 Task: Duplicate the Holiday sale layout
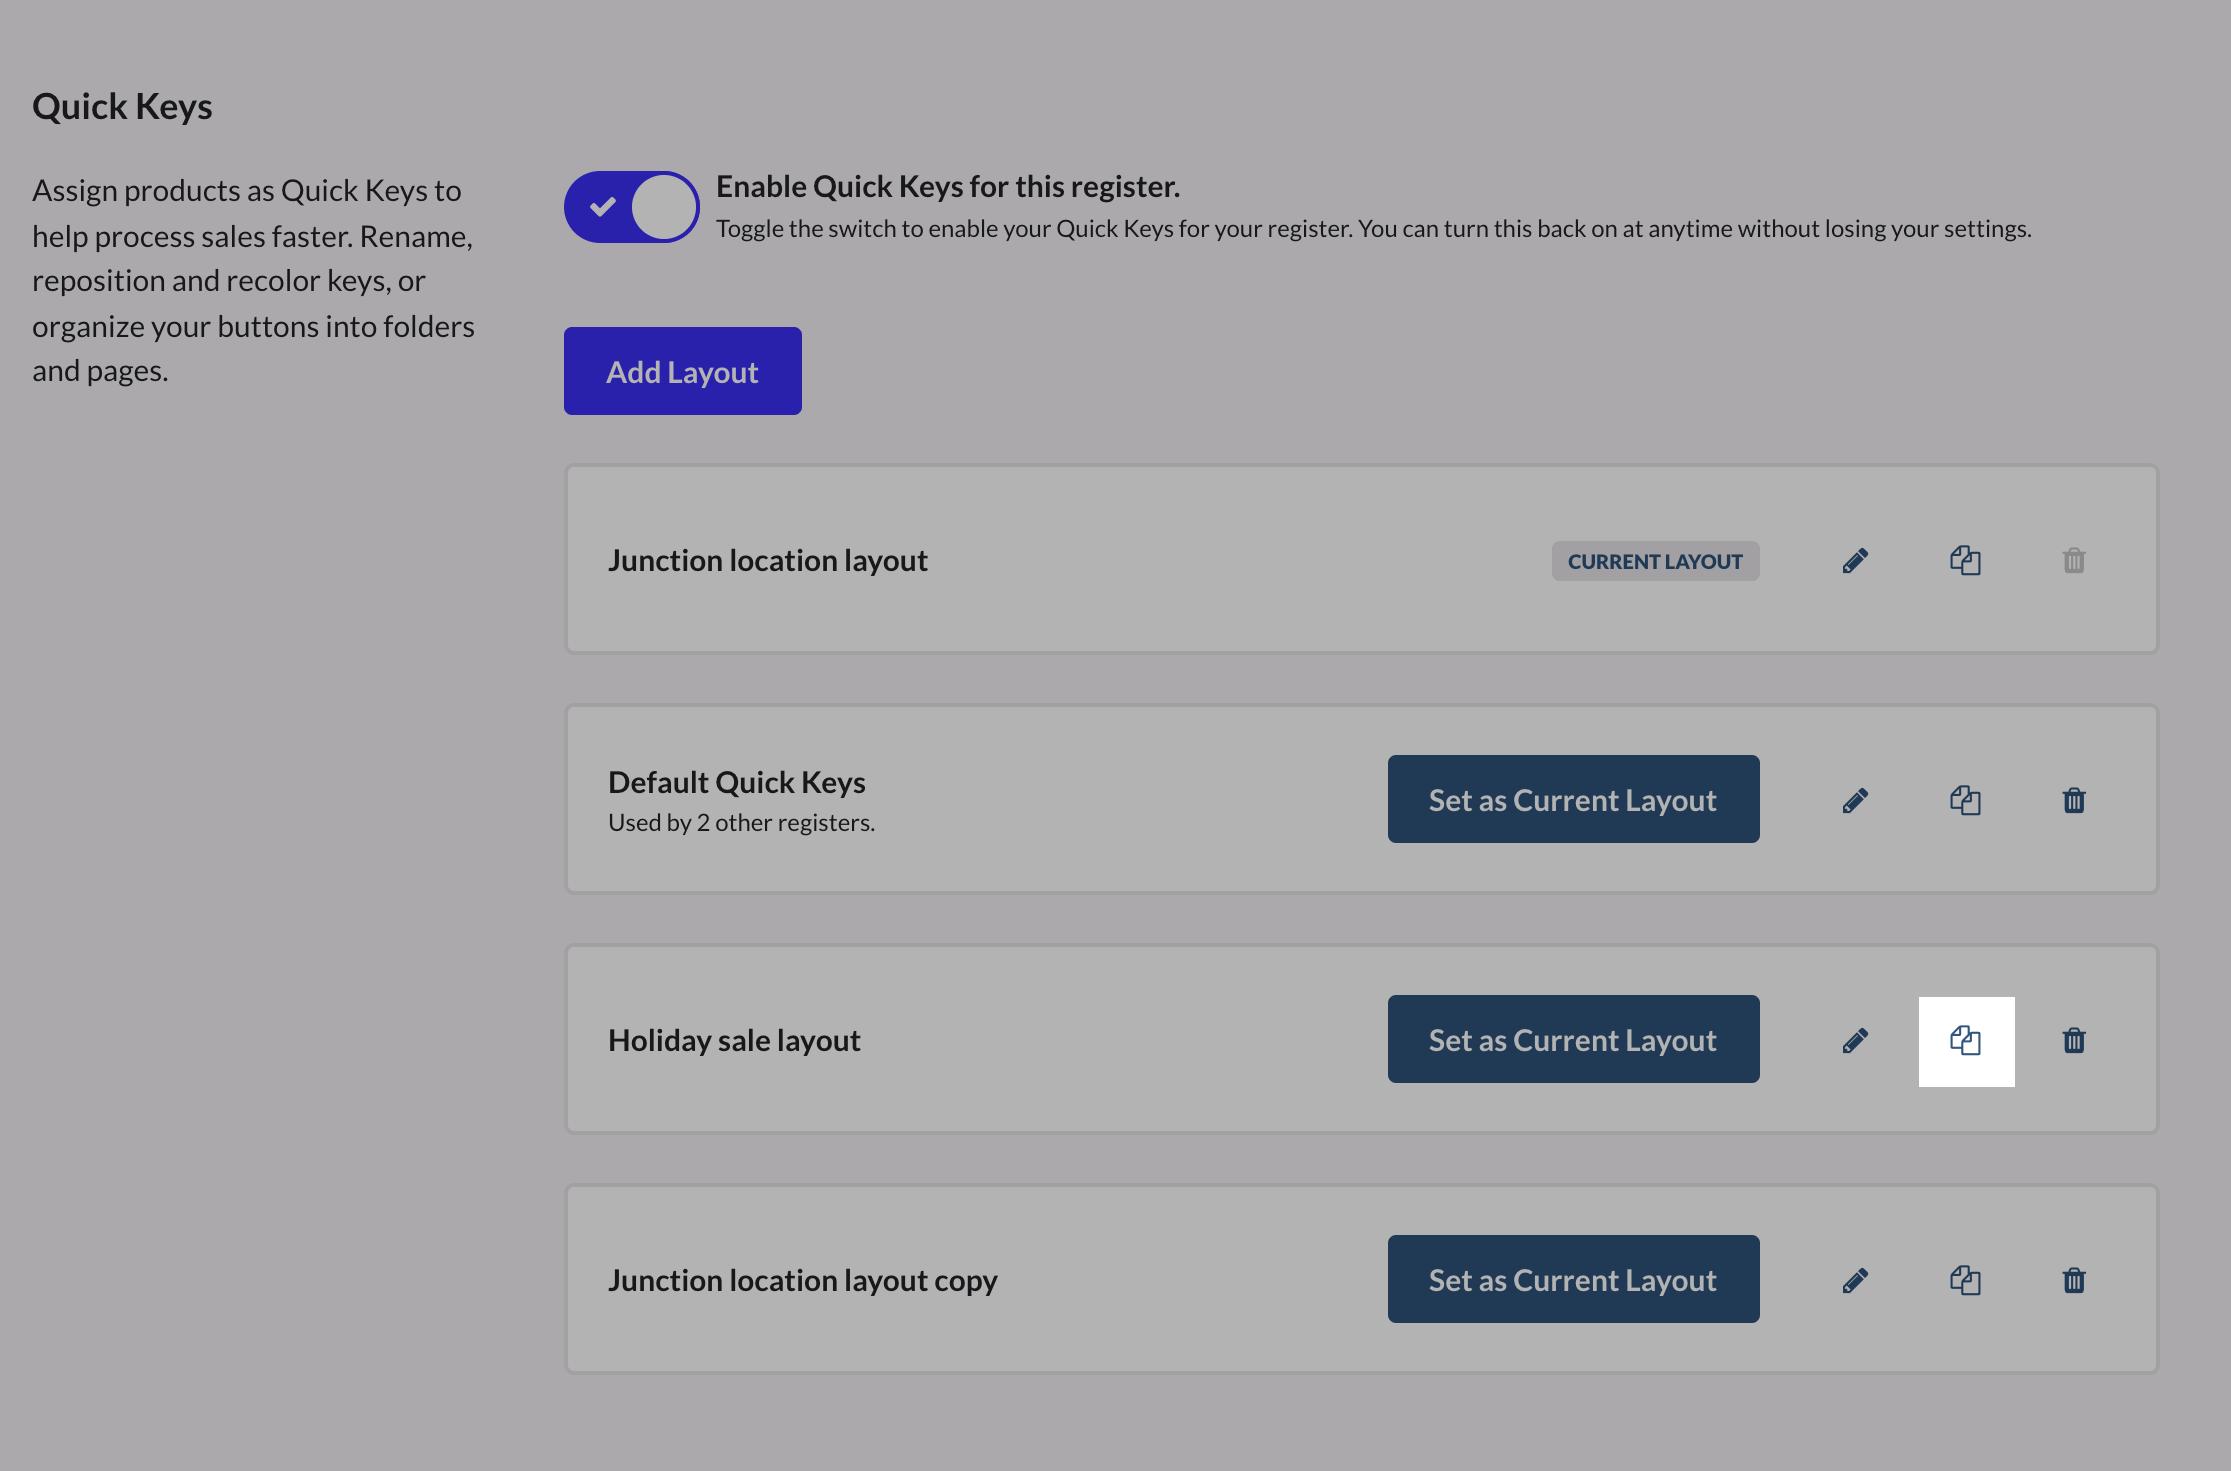pos(1965,1041)
